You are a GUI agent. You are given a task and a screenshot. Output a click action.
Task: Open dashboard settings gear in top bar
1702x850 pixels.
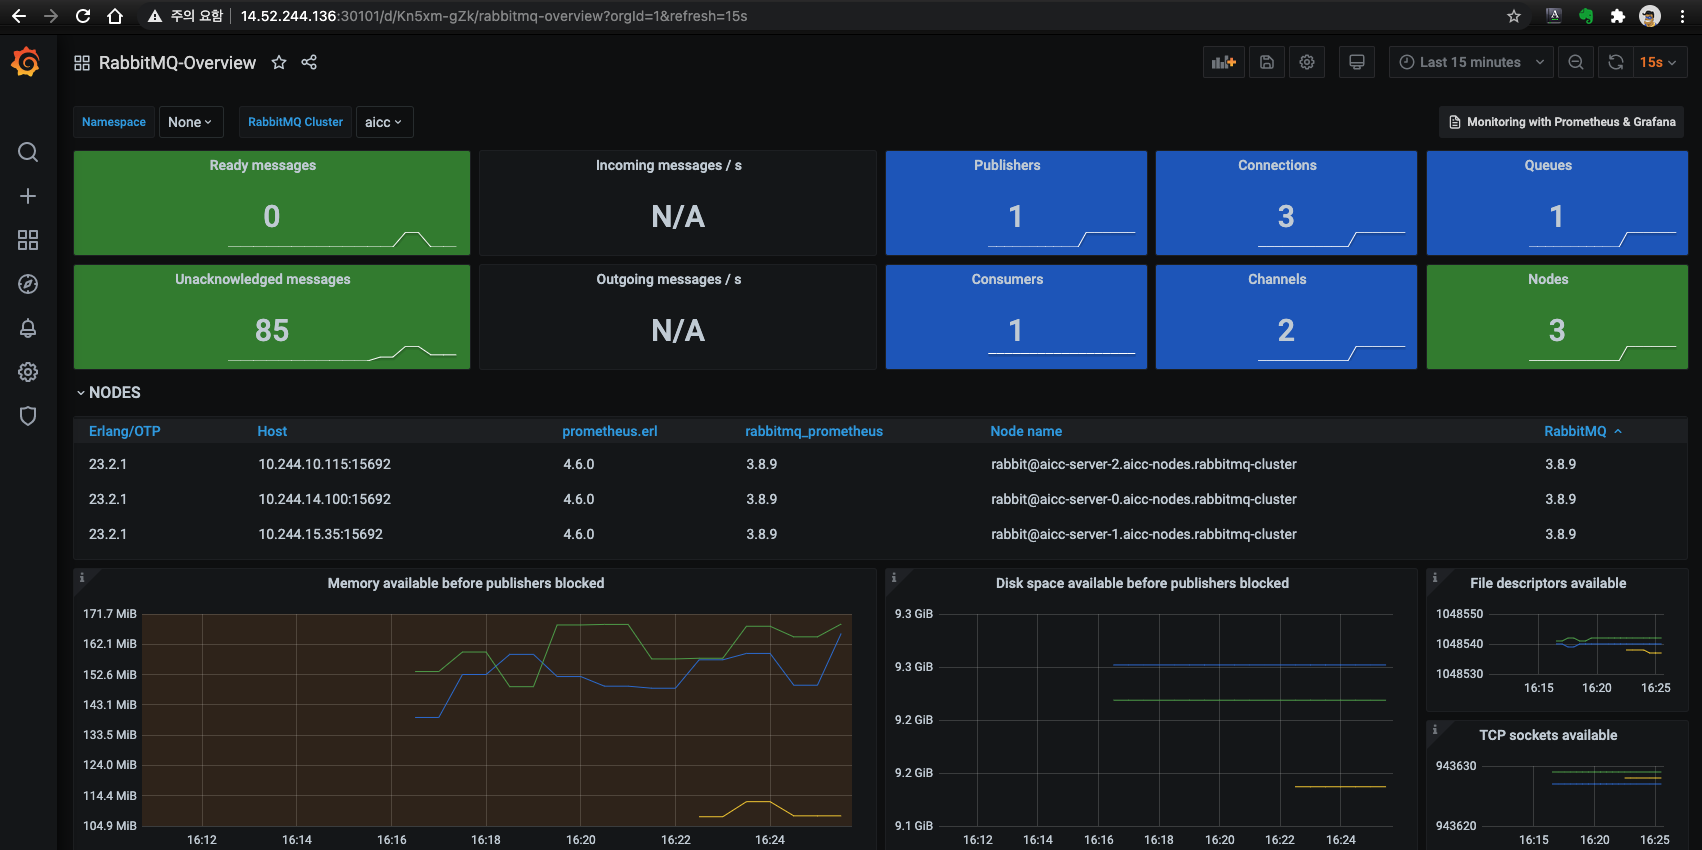click(1307, 62)
